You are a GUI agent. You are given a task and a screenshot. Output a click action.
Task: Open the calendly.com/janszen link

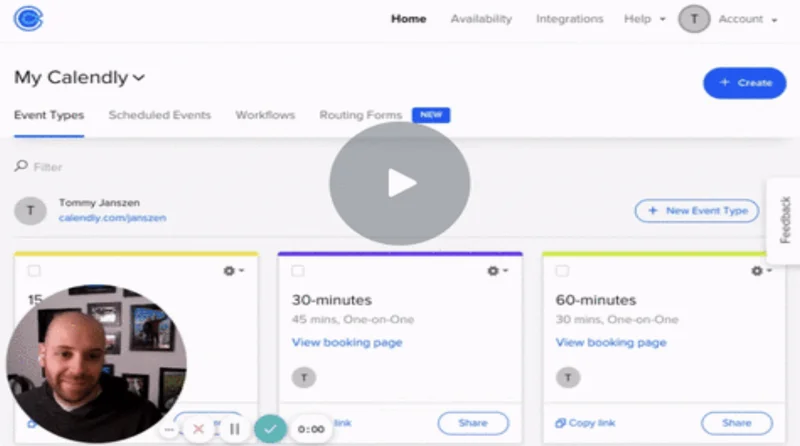tap(112, 218)
